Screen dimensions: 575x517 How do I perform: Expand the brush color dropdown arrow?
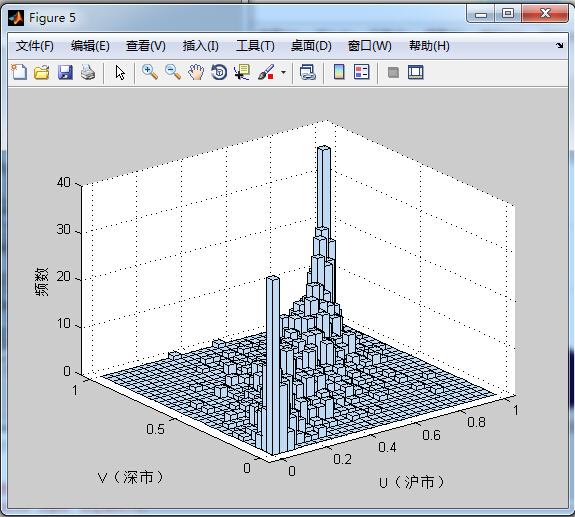click(x=283, y=72)
